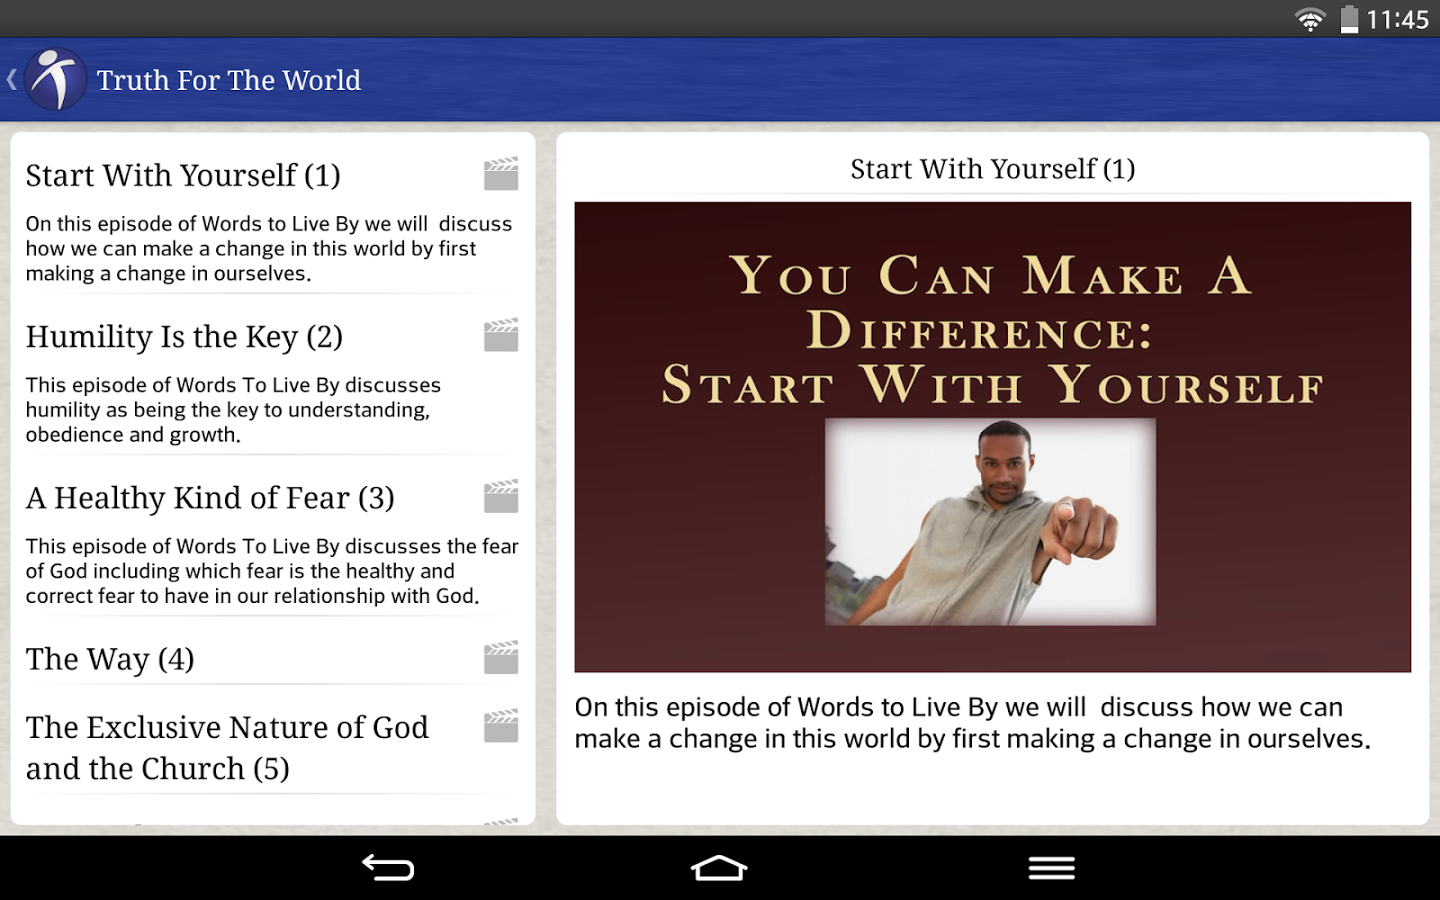Tap the Truth For The World title text
Image resolution: width=1440 pixels, height=900 pixels.
pyautogui.click(x=229, y=80)
